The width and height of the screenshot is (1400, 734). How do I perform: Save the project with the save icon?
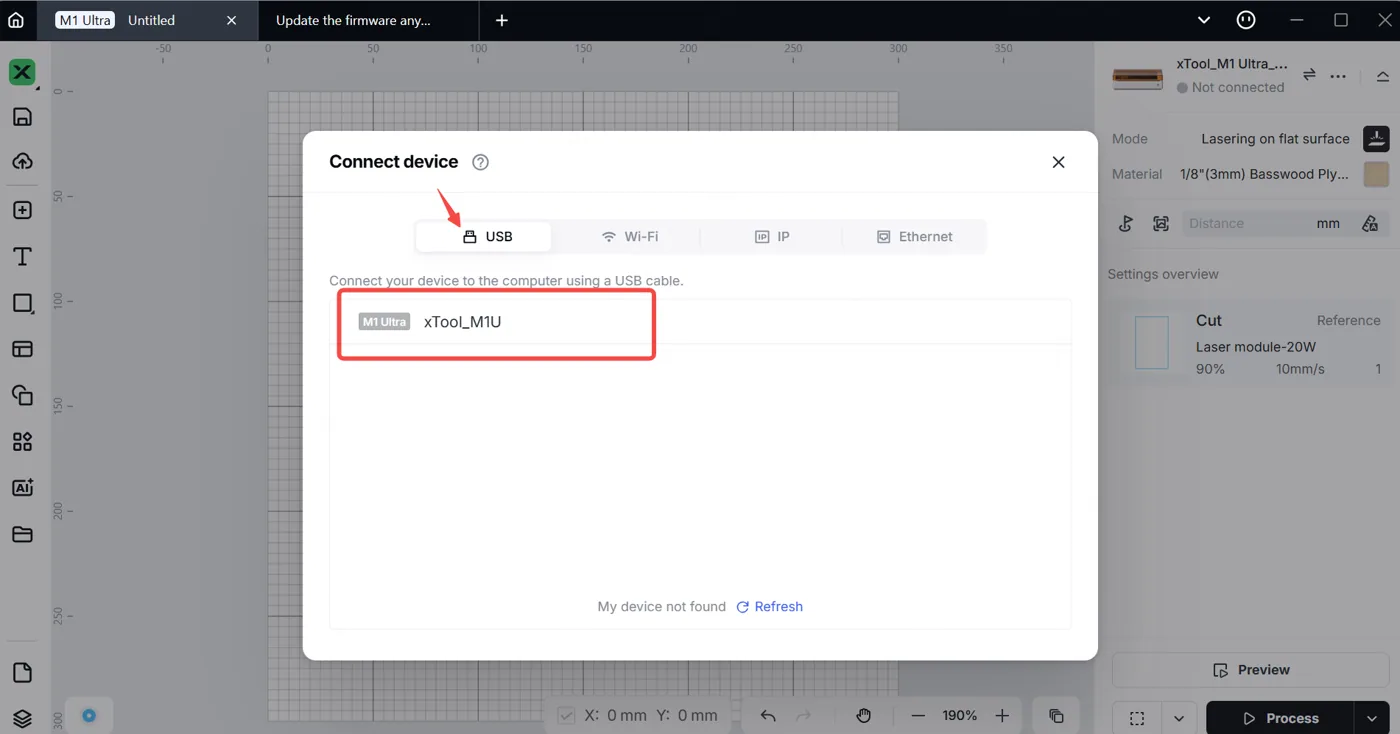click(x=22, y=117)
